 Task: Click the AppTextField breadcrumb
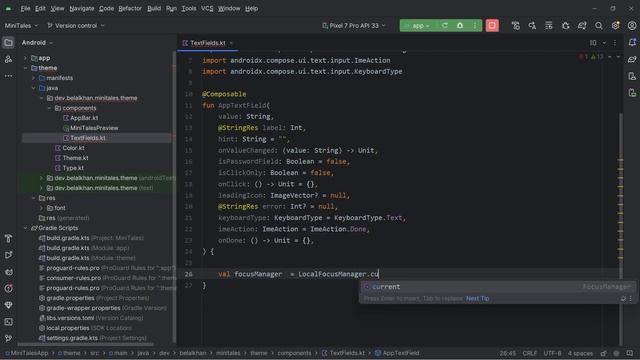pyautogui.click(x=397, y=353)
